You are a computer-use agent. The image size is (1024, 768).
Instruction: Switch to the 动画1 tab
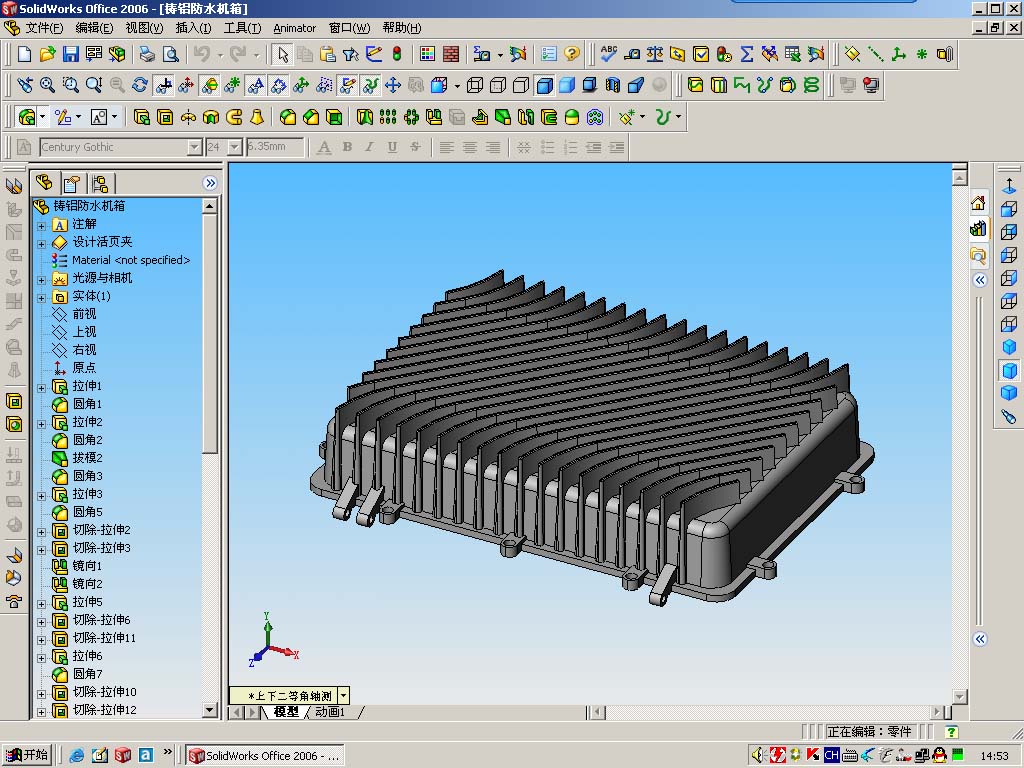click(330, 712)
